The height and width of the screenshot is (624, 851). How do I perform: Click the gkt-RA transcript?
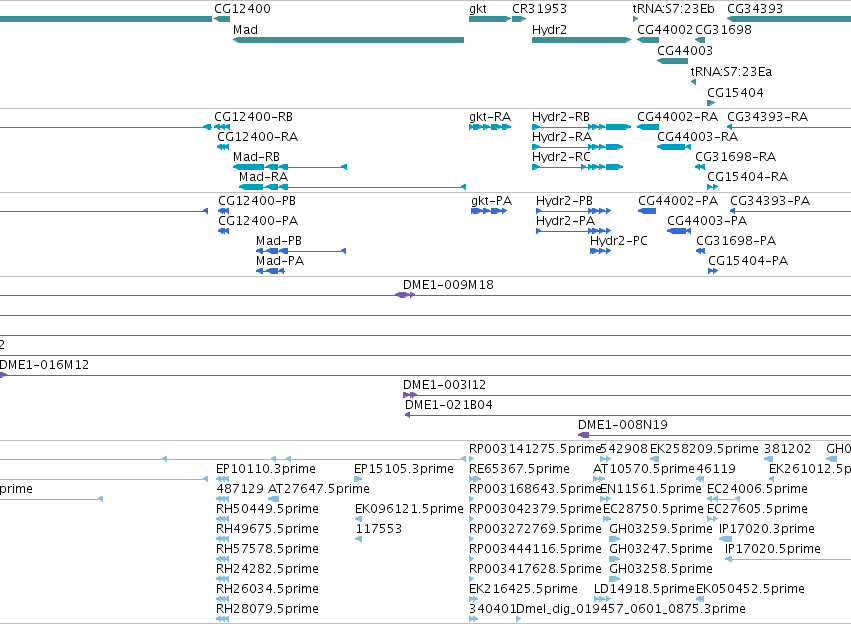point(490,127)
